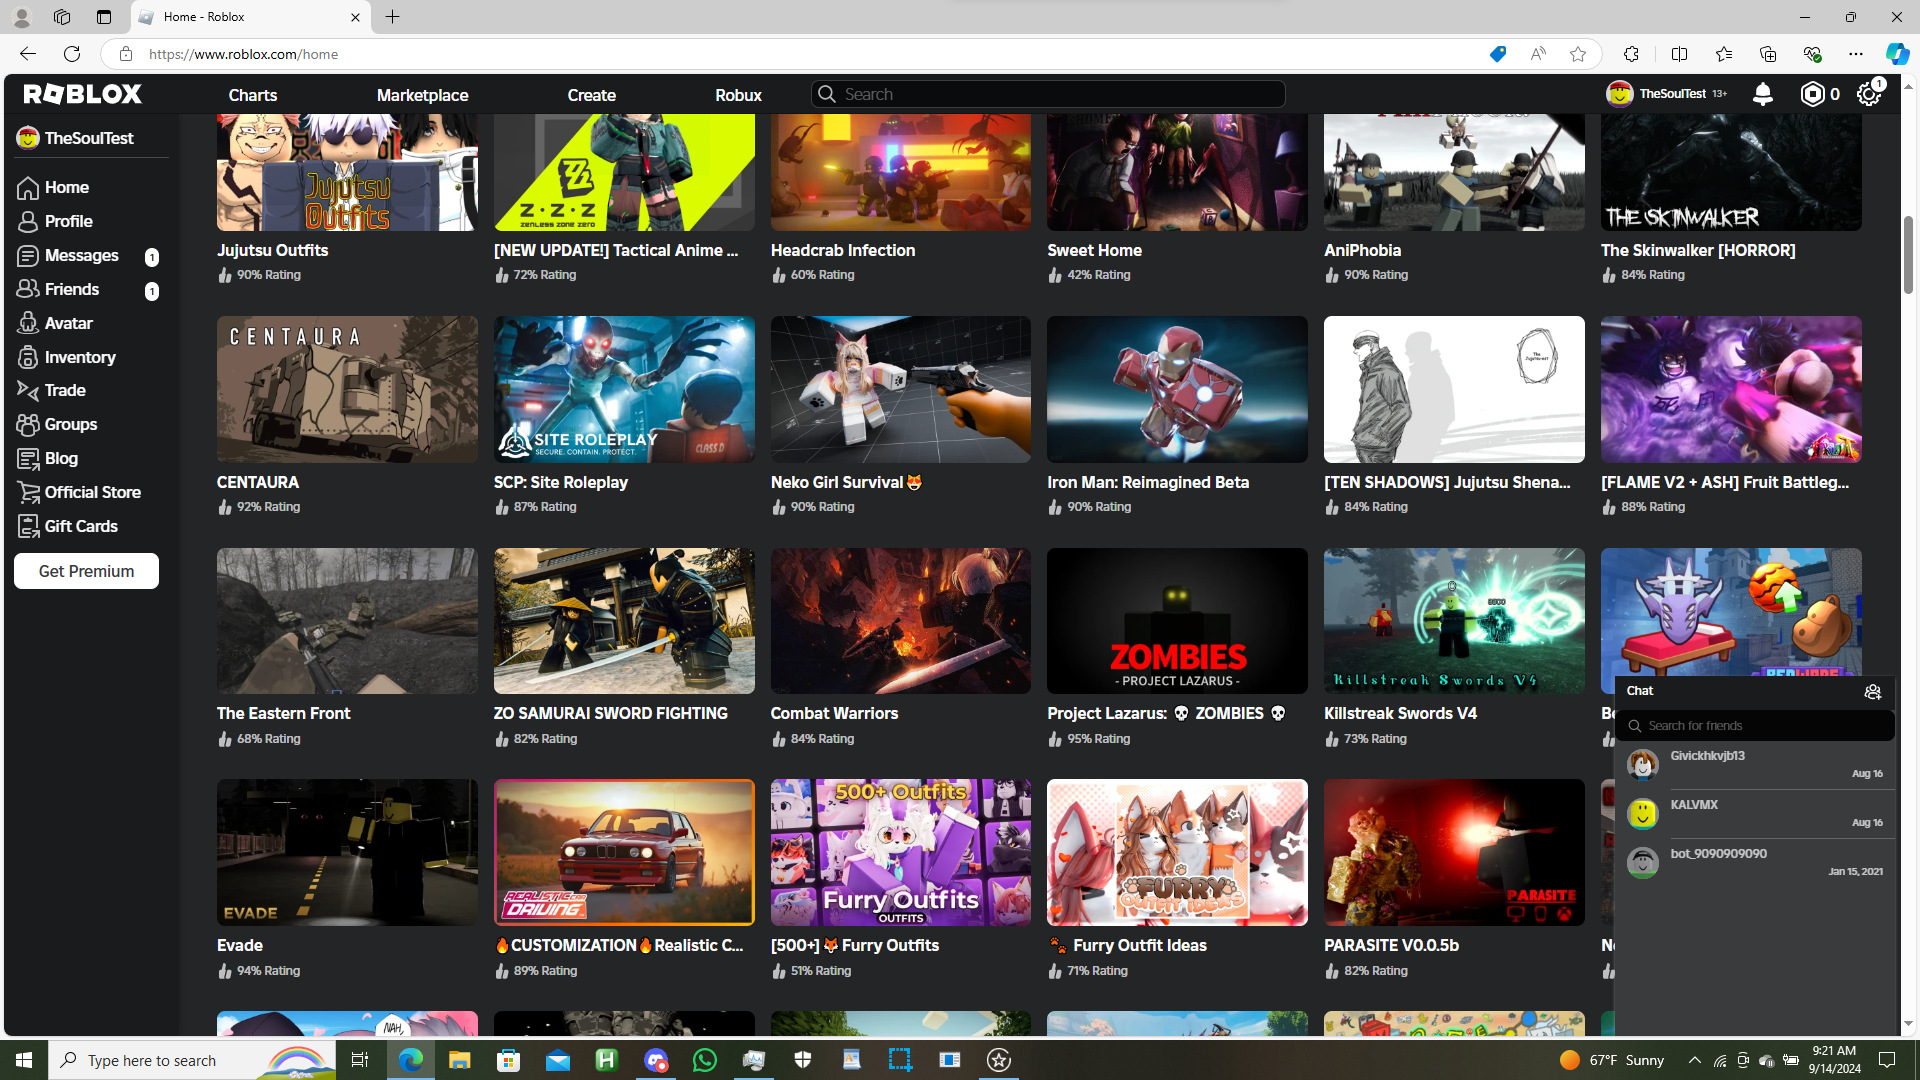Open Gift Cards from sidebar
This screenshot has height=1080, width=1920.
[80, 526]
